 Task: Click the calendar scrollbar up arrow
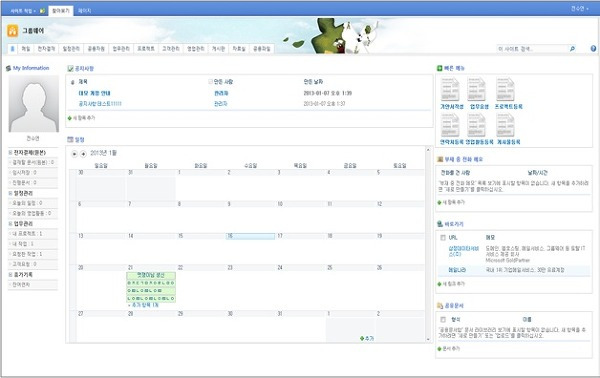point(428,150)
